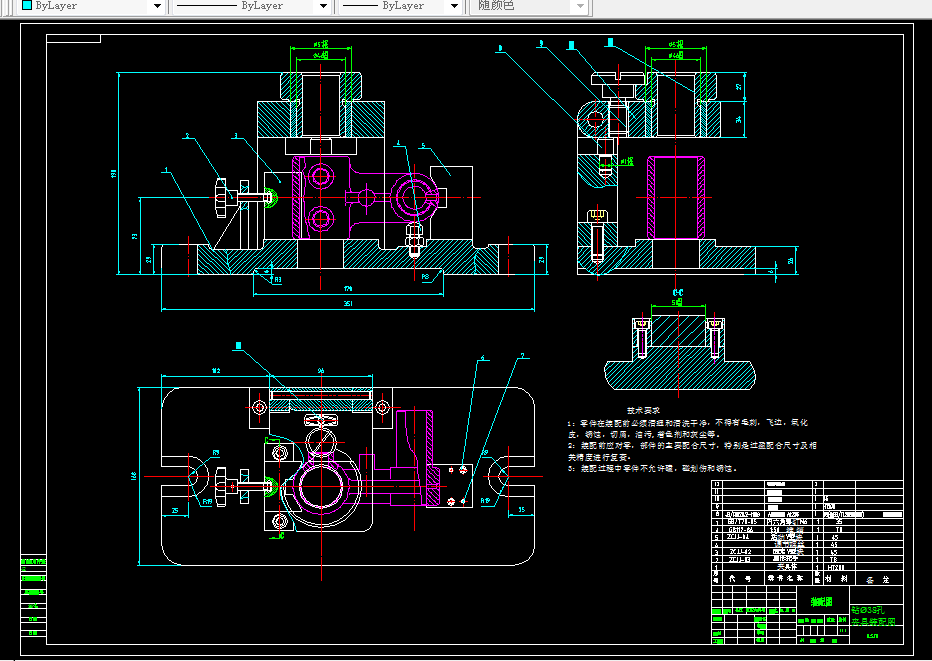Expand the linetype ByLayer dropdown
The width and height of the screenshot is (932, 661).
tap(322, 6)
